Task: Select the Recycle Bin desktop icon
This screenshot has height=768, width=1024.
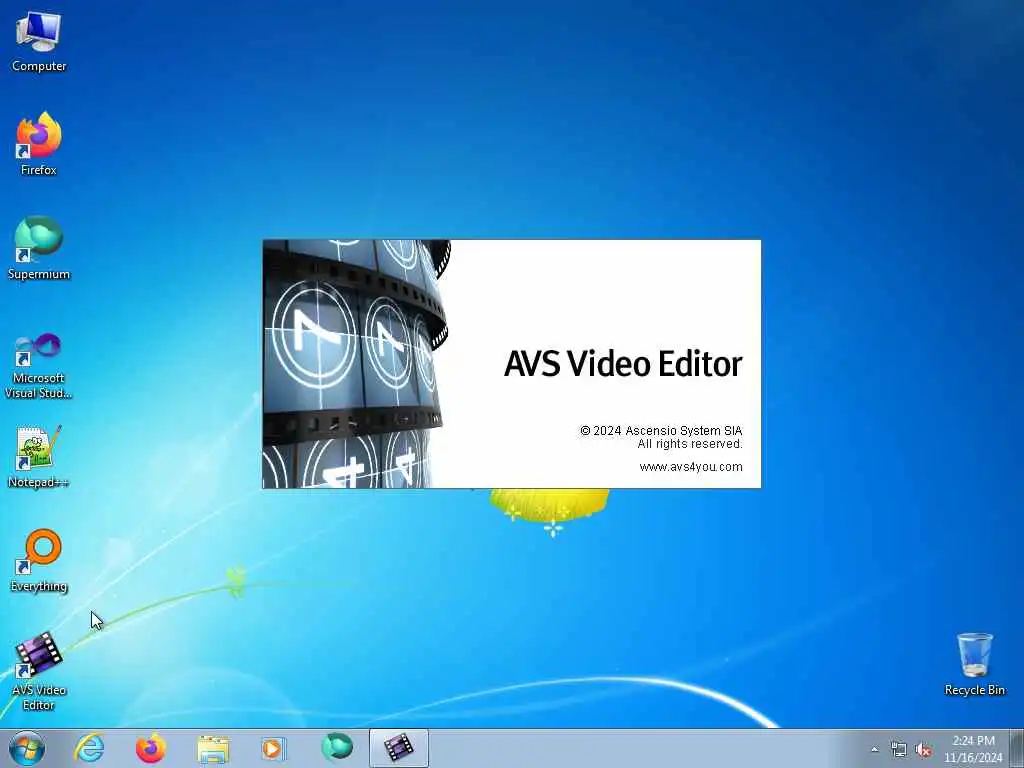Action: tap(974, 664)
